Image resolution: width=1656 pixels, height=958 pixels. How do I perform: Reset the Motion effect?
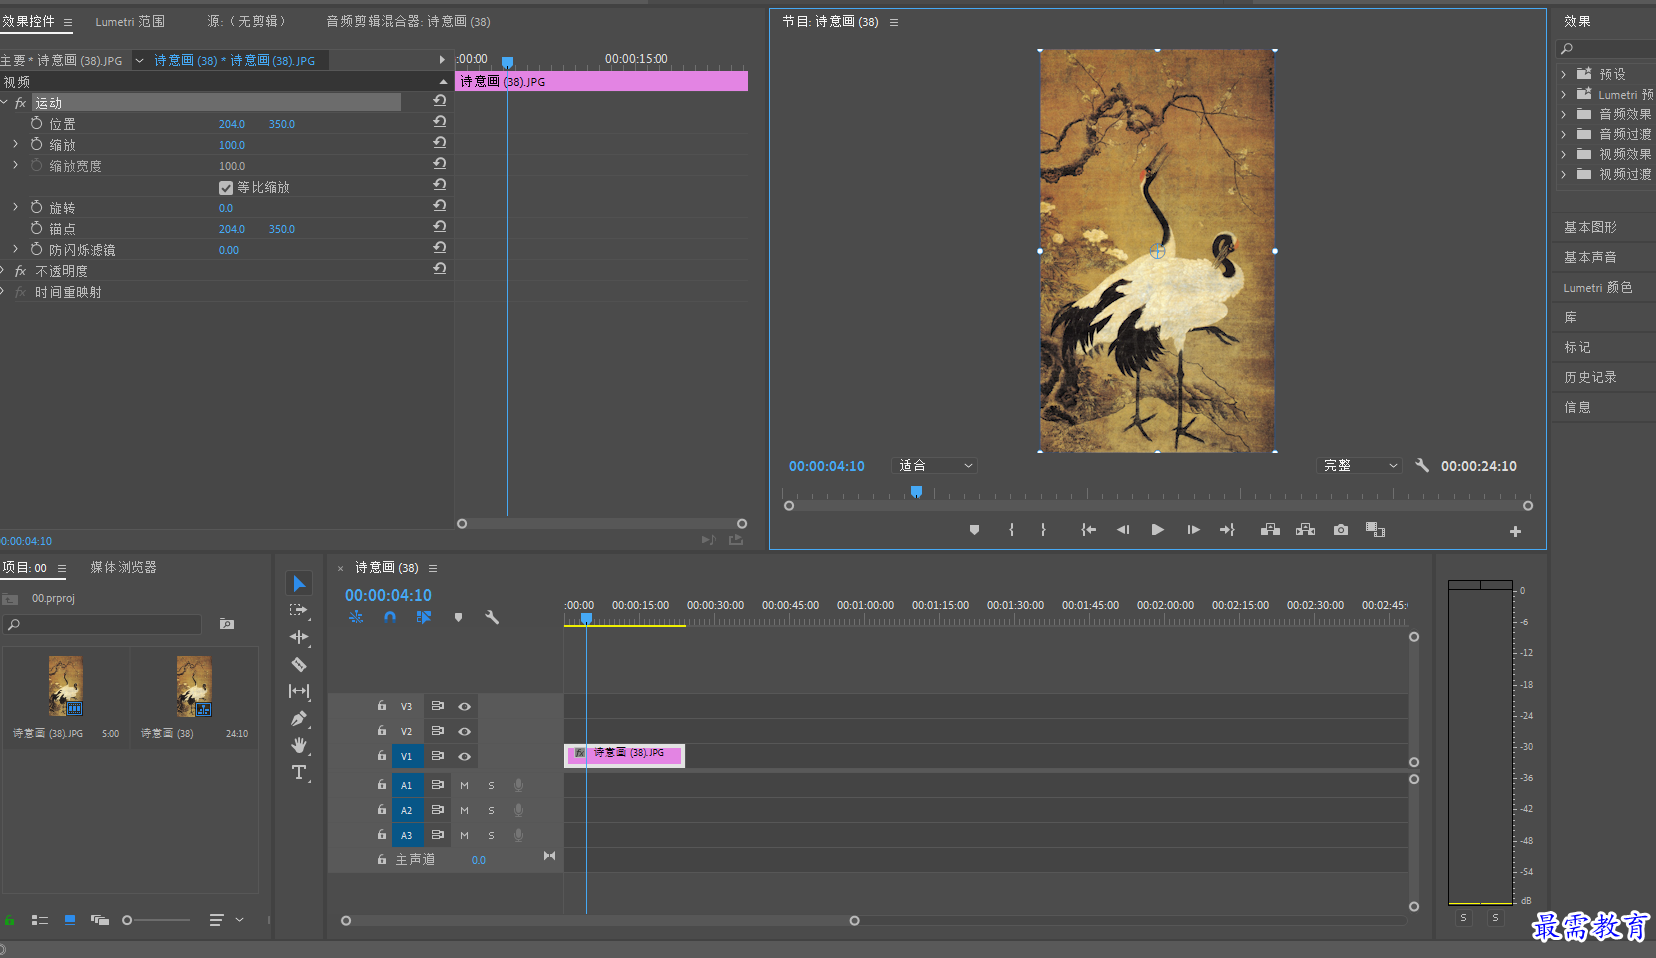(x=439, y=101)
